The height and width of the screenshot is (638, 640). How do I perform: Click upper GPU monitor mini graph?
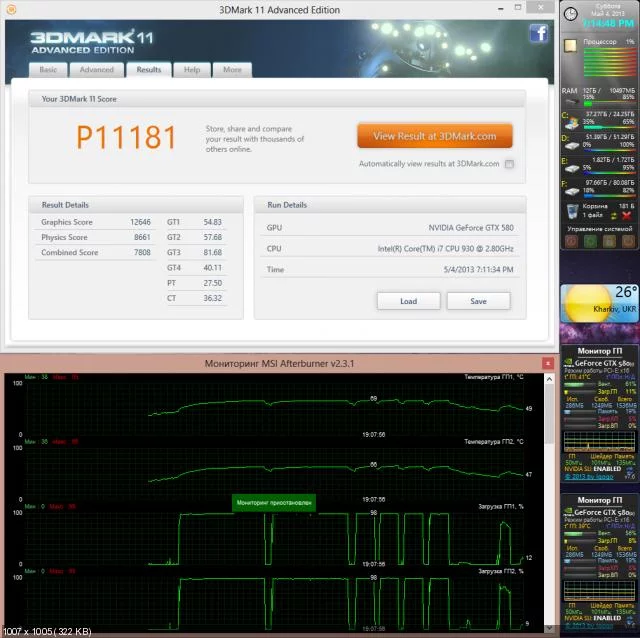[599, 442]
